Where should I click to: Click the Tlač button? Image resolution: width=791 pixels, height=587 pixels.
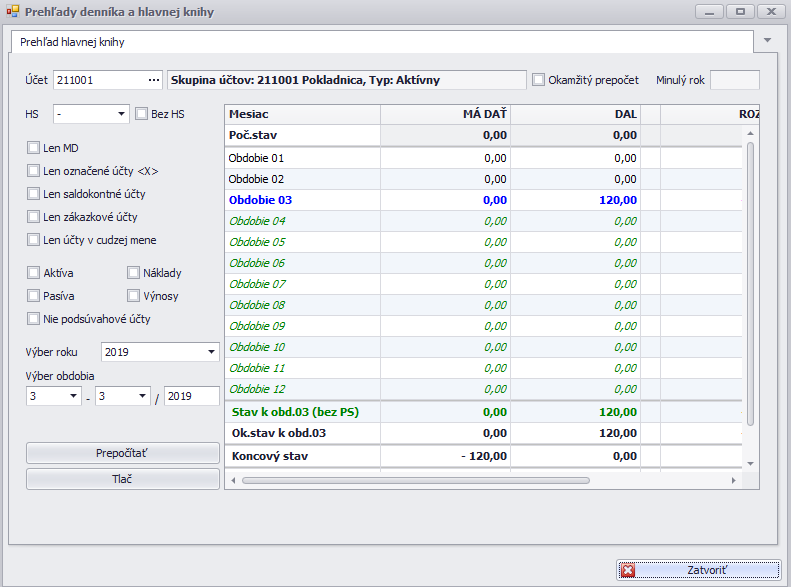(122, 479)
